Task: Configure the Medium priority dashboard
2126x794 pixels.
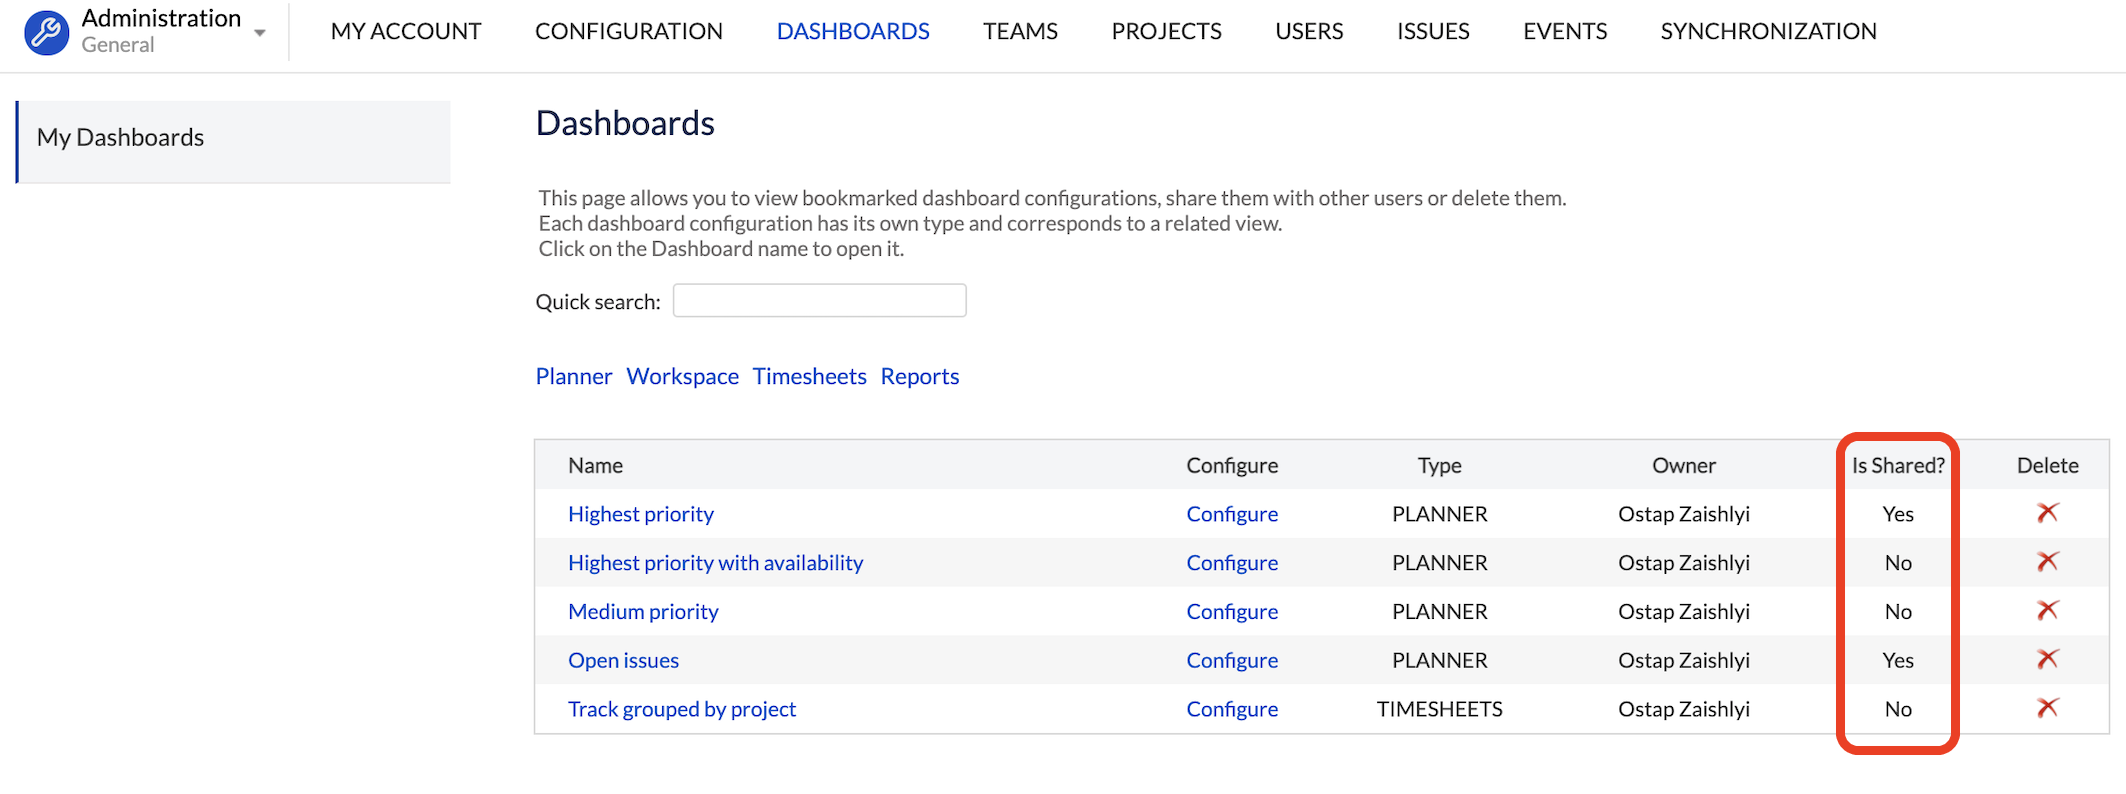Action: [1231, 612]
